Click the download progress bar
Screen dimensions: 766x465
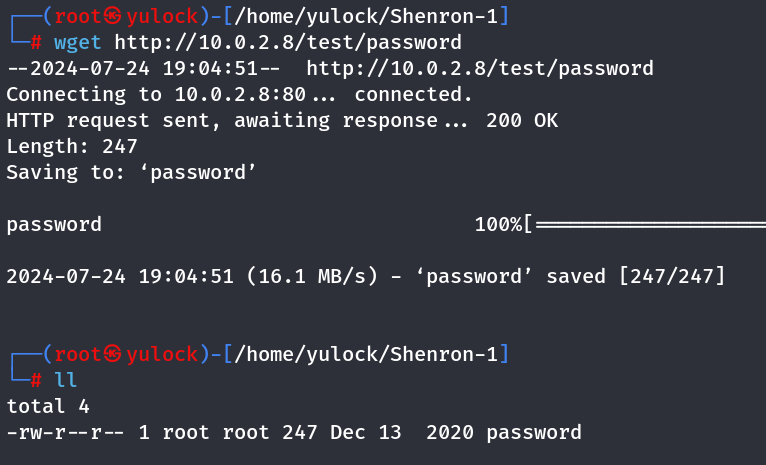pos(650,225)
